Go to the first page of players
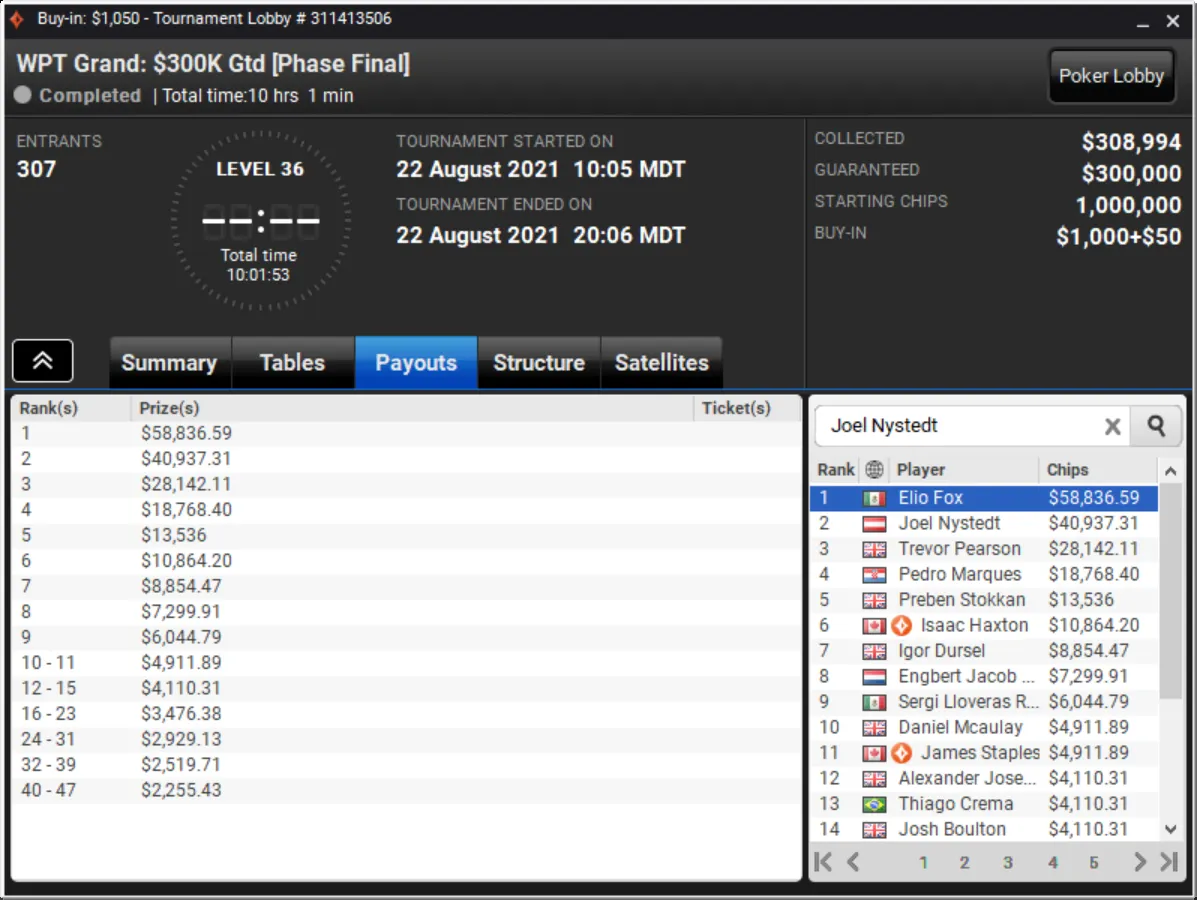The height and width of the screenshot is (900, 1197). click(823, 862)
